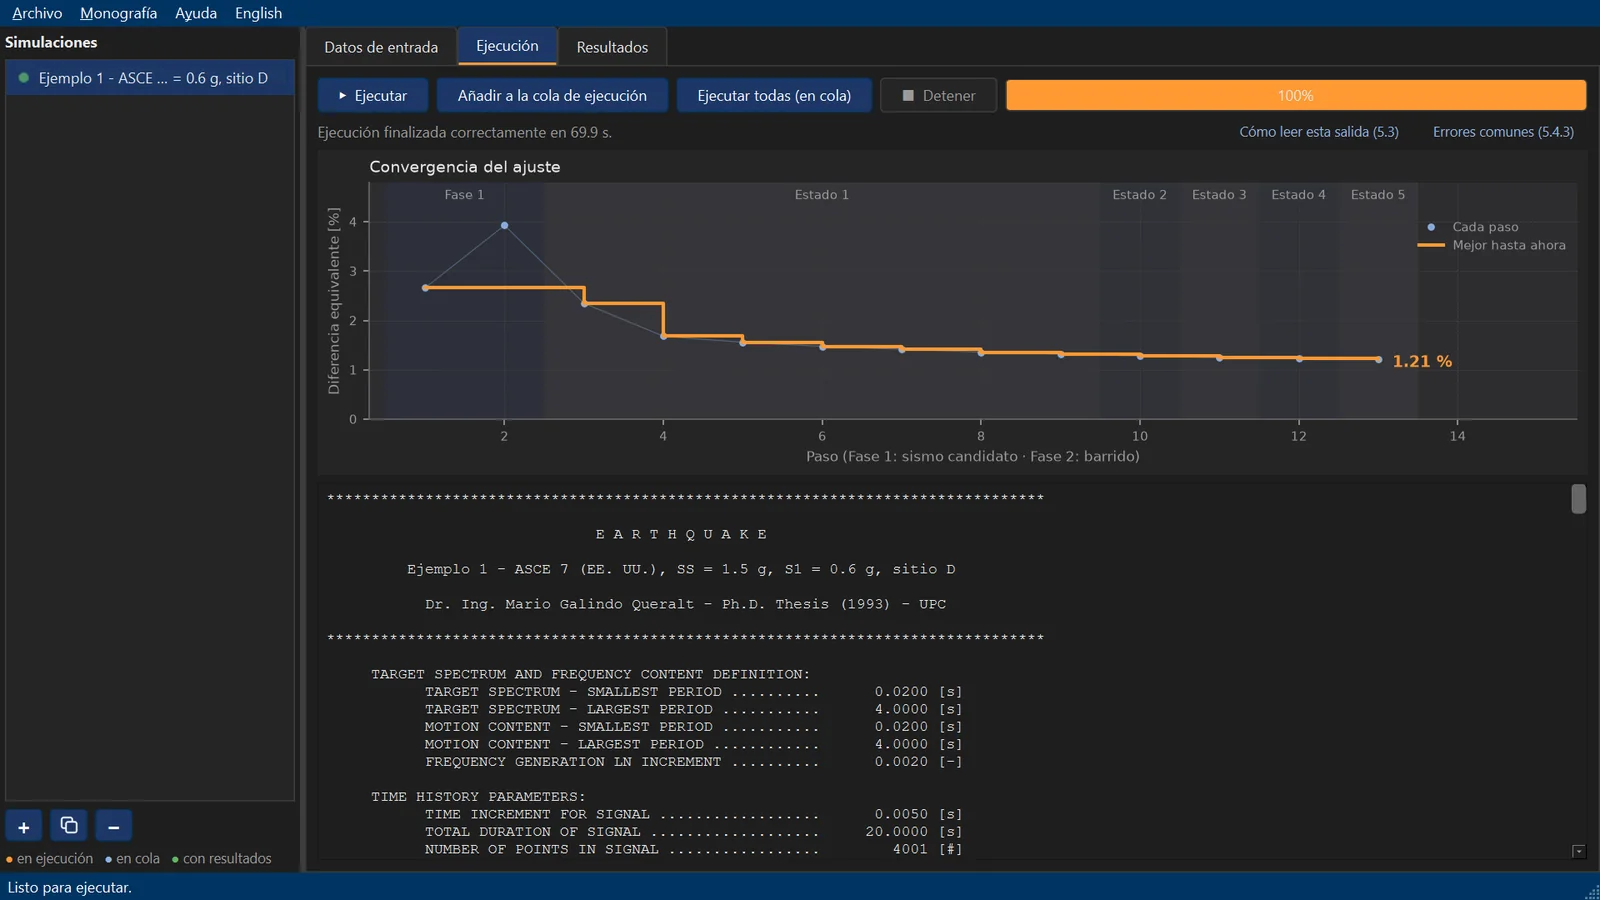Click Ejecutar todas (en cola)
This screenshot has height=900, width=1600.
[774, 96]
